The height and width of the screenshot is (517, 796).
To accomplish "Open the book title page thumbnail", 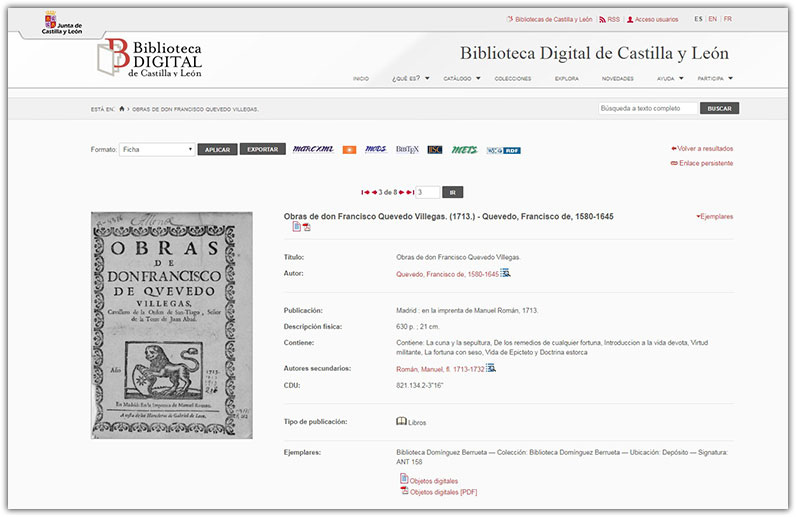I will click(x=172, y=325).
